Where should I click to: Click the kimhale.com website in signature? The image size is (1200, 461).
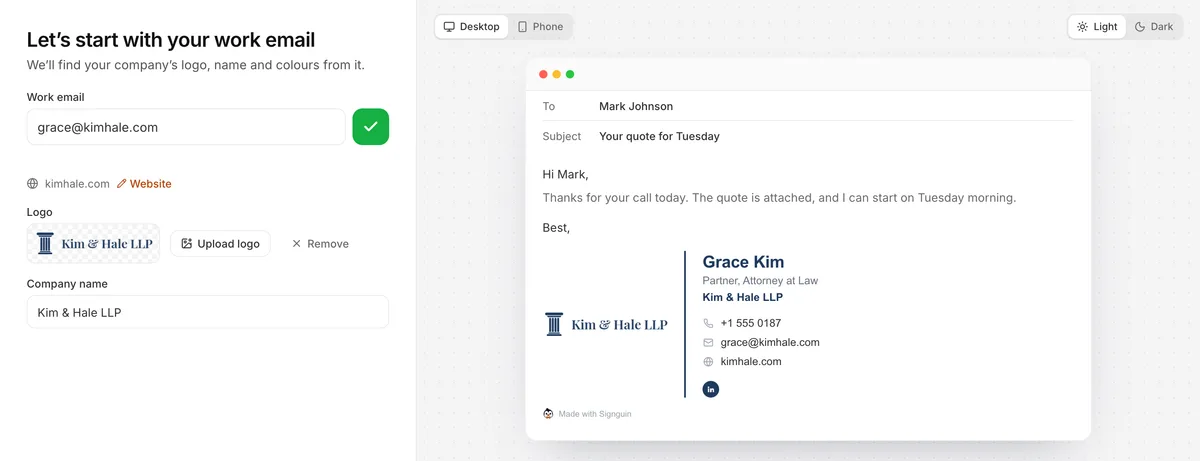coord(751,361)
